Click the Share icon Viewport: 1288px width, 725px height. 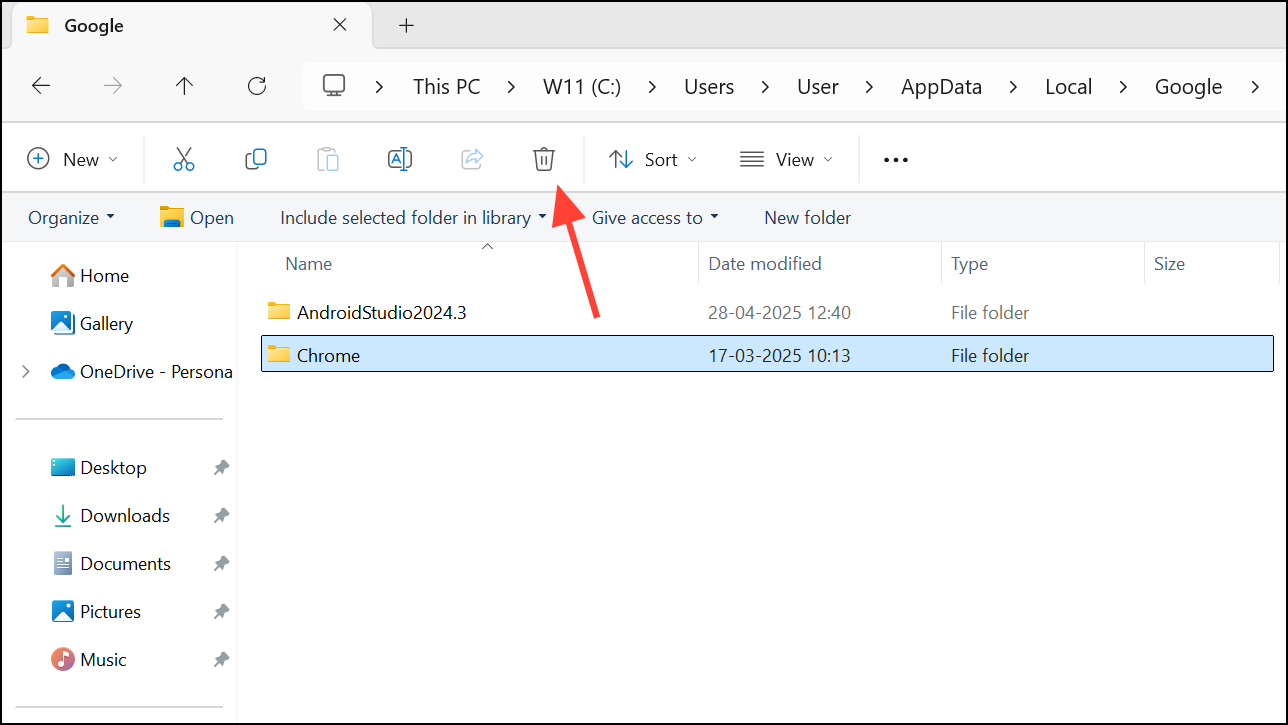[x=472, y=159]
